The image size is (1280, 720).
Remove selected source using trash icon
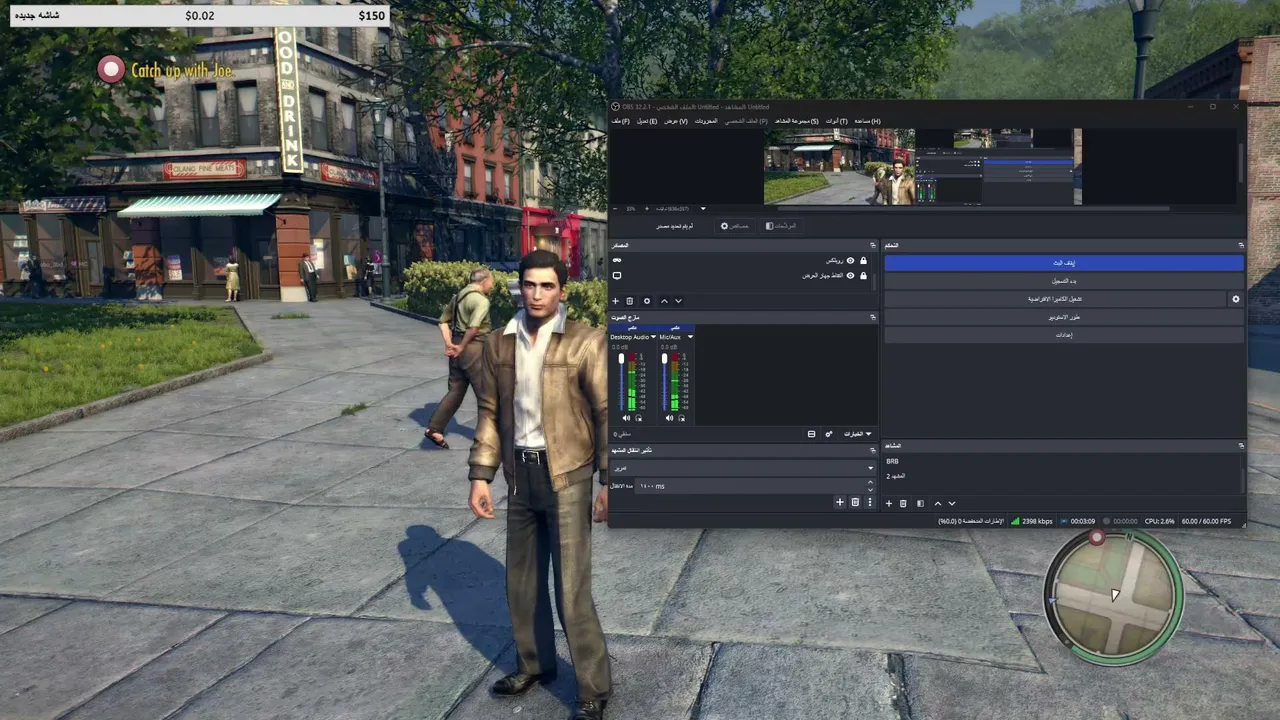(630, 301)
